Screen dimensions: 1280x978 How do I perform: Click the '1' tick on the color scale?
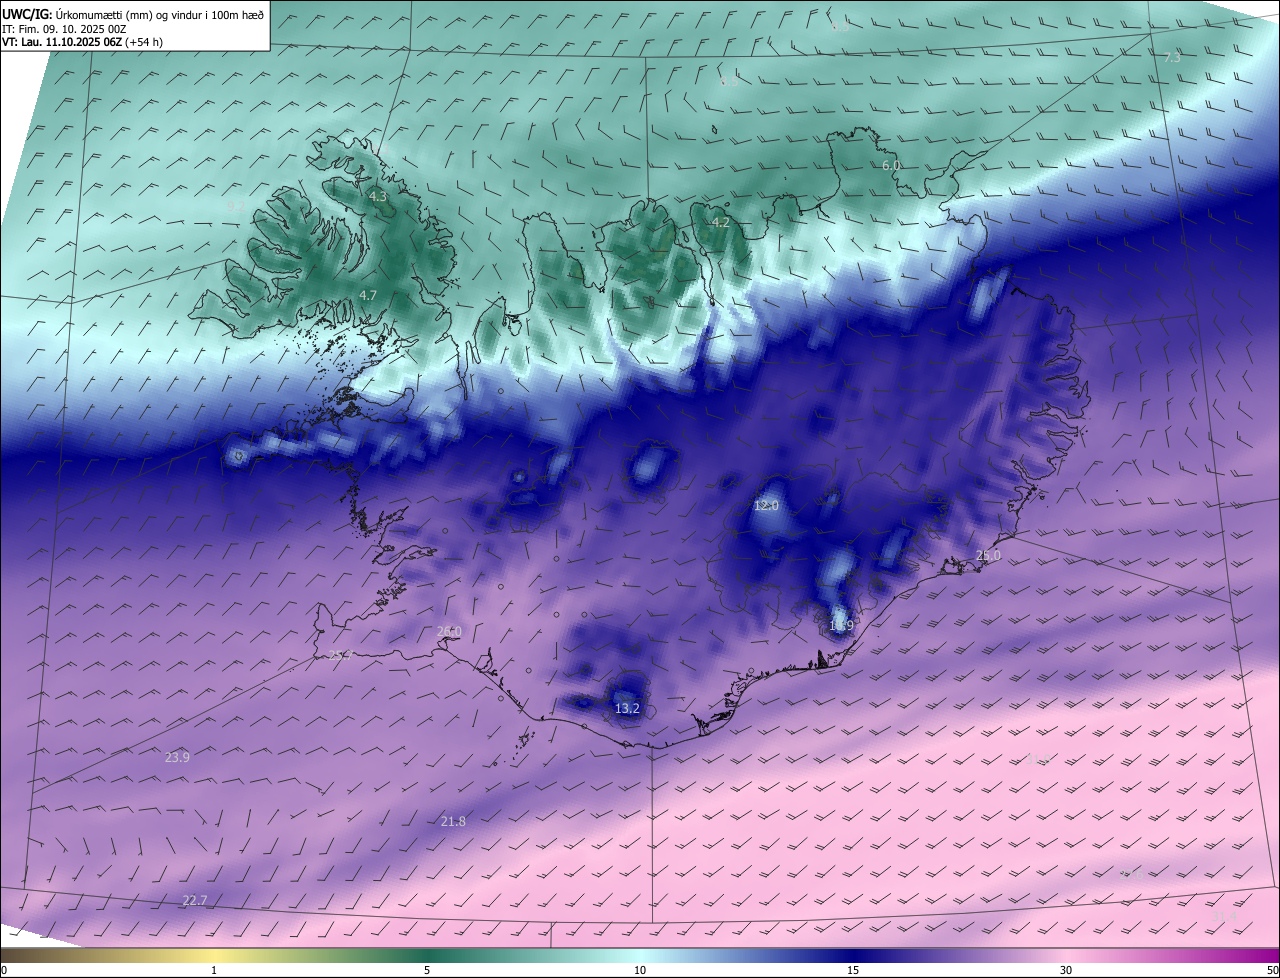(x=214, y=970)
